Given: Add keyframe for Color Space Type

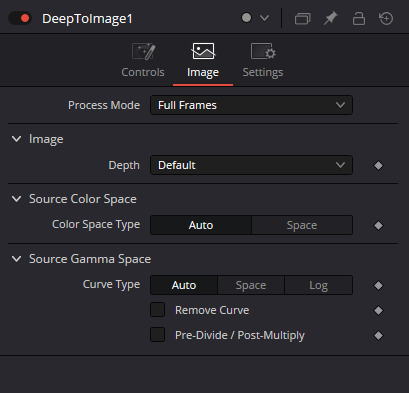Looking at the screenshot, I should 378,225.
